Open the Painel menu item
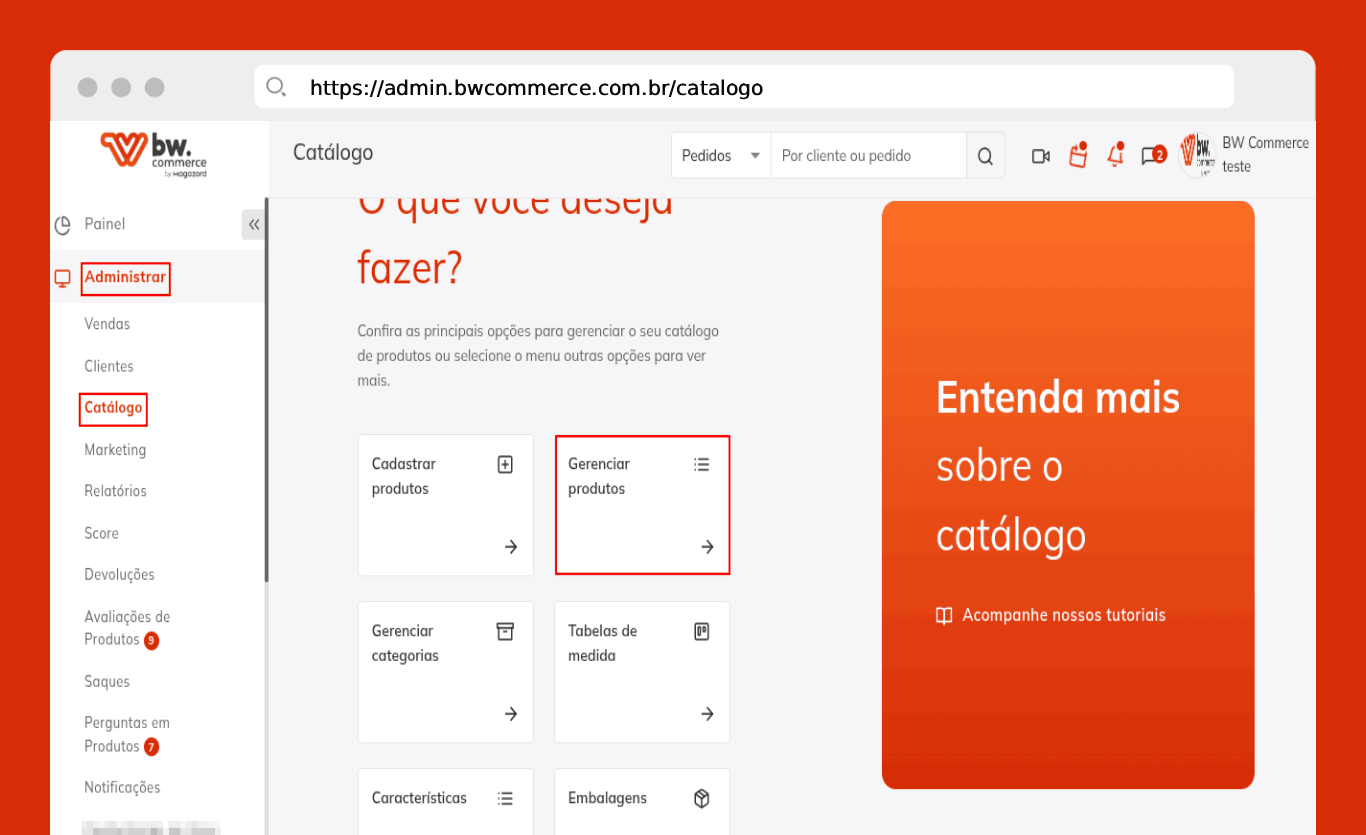 (x=104, y=224)
